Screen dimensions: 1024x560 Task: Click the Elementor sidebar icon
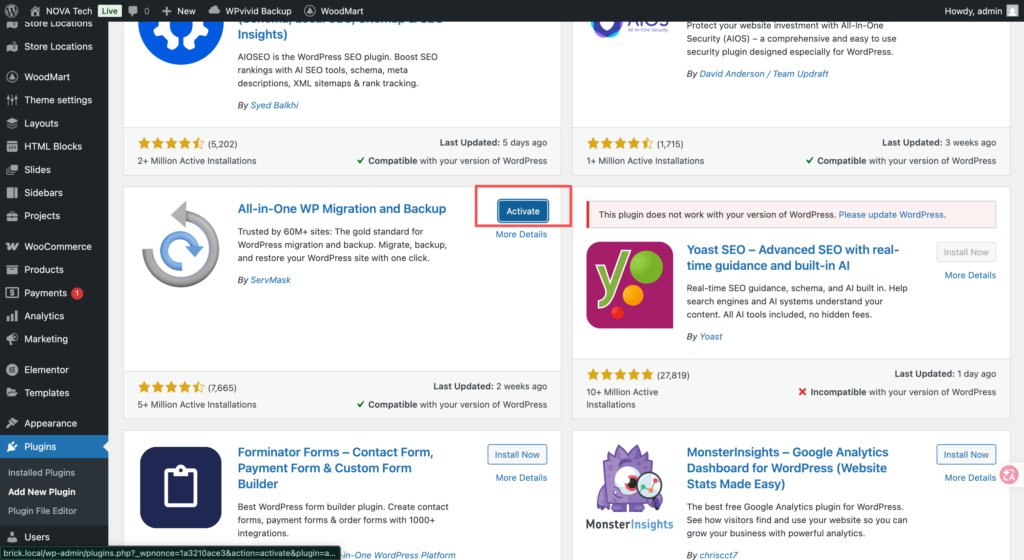click(x=12, y=369)
